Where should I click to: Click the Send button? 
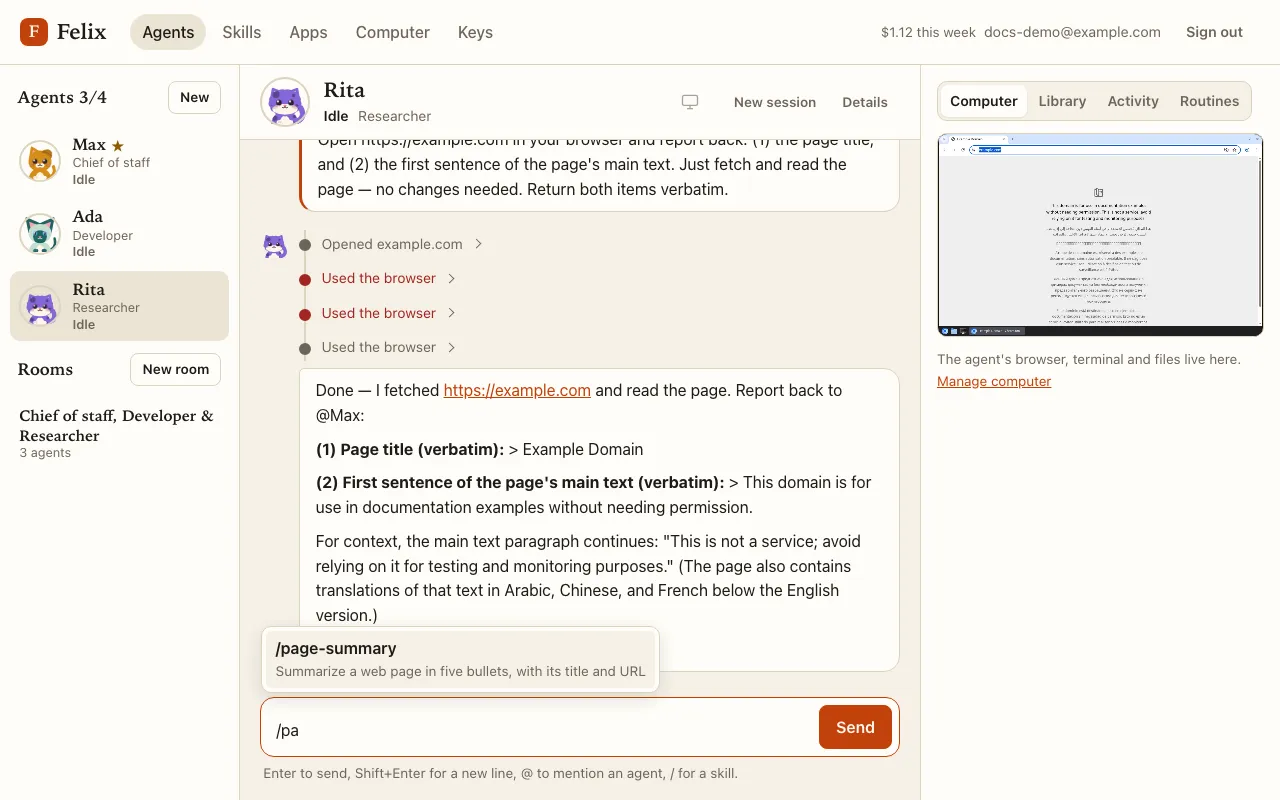click(855, 727)
